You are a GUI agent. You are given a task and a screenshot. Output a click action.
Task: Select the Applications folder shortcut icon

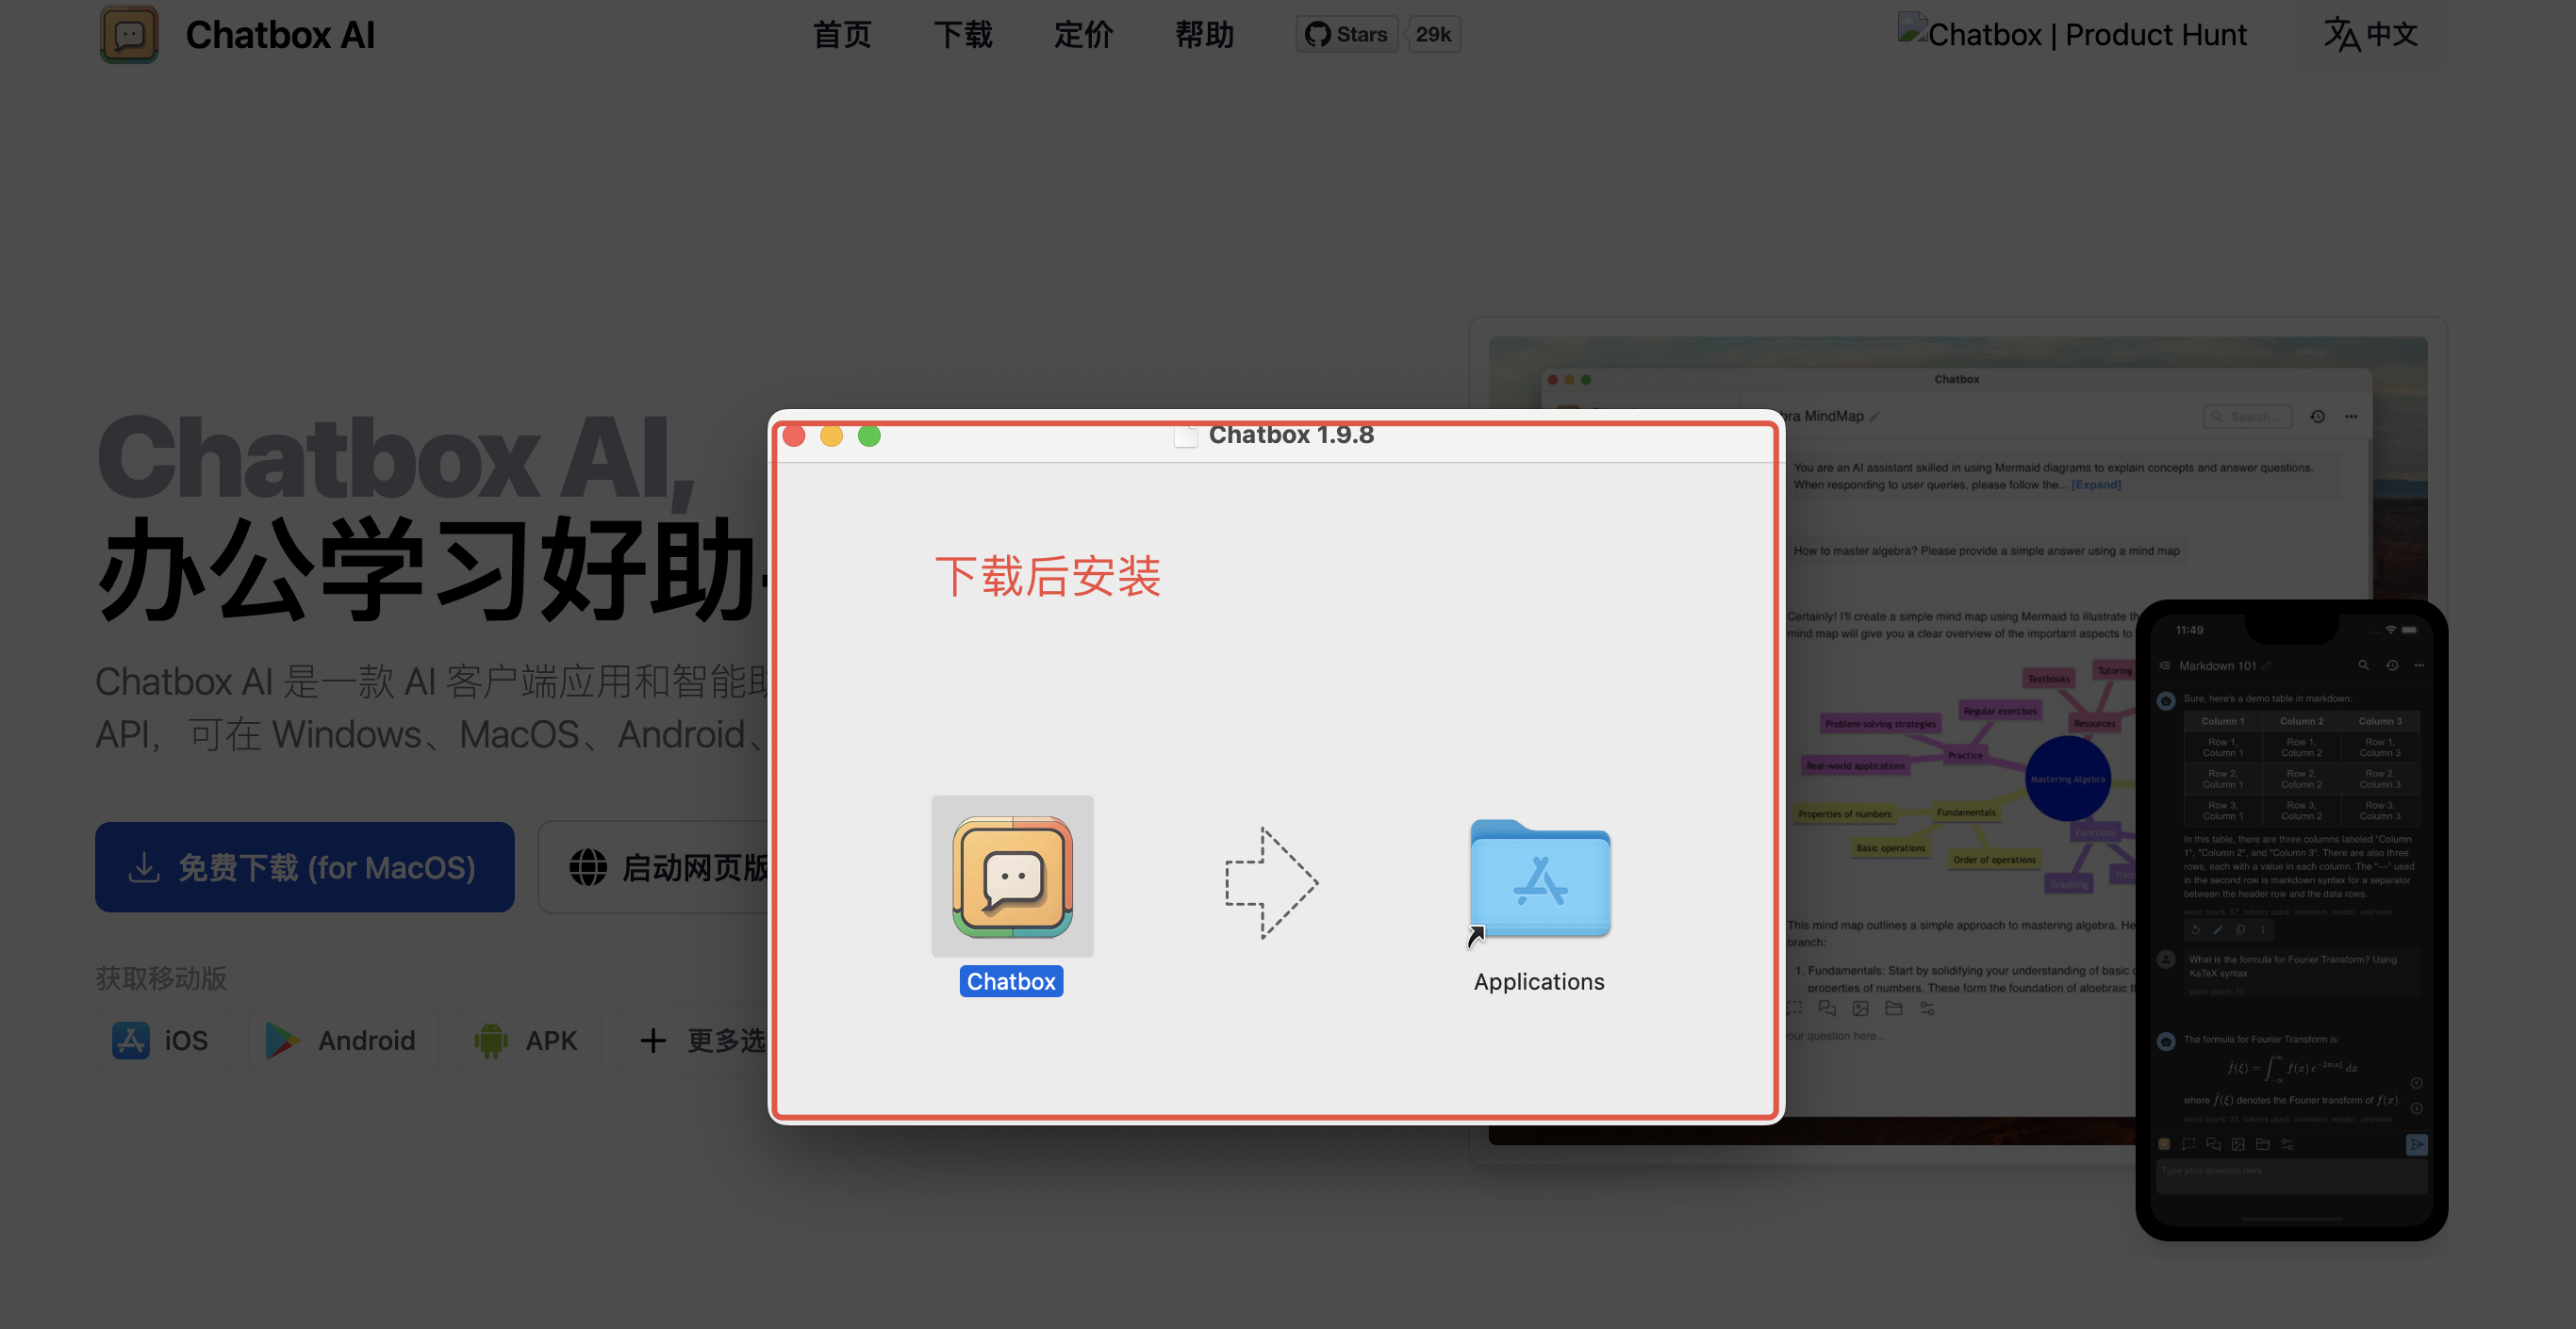click(1540, 880)
